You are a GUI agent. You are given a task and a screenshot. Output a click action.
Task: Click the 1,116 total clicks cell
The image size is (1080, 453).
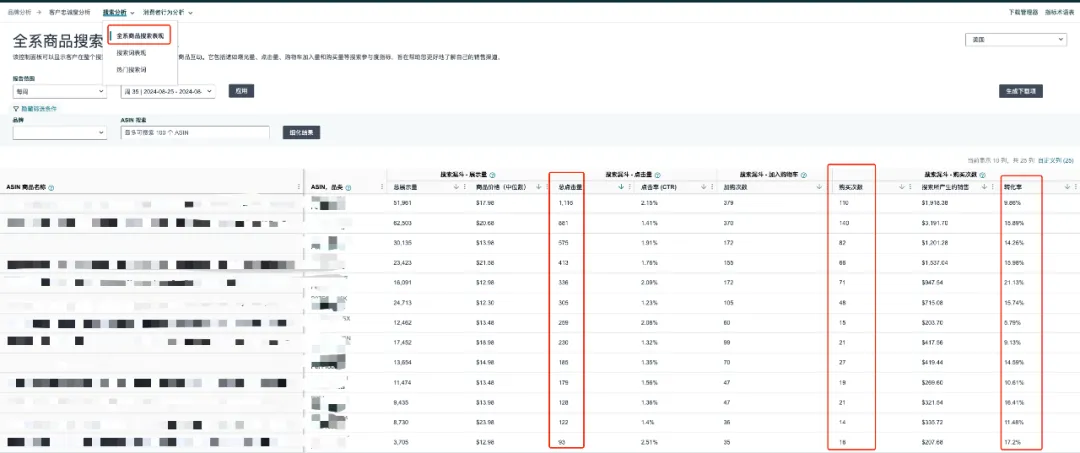pyautogui.click(x=565, y=203)
